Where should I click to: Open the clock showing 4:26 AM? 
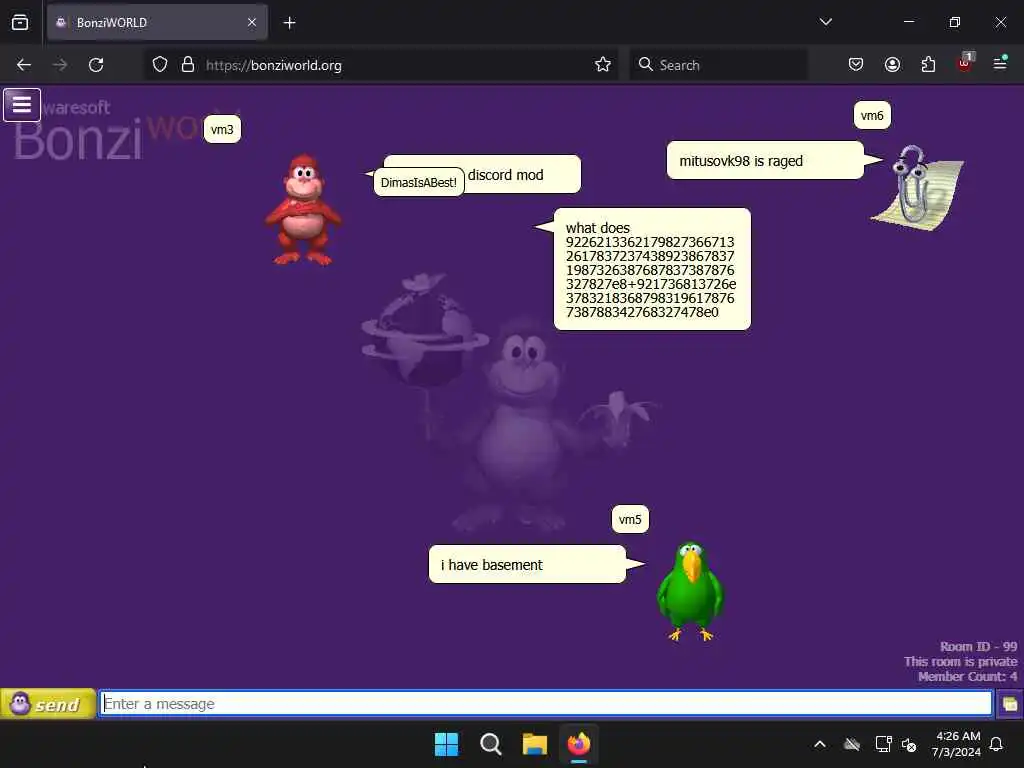point(956,744)
